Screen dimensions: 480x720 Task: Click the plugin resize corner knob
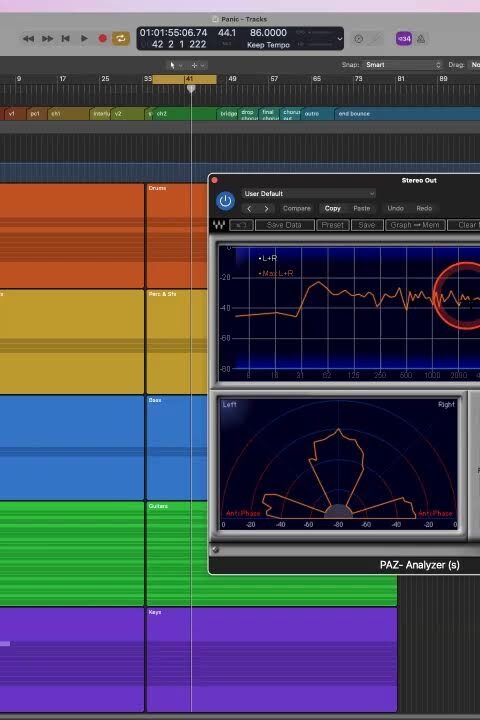pyautogui.click(x=215, y=549)
